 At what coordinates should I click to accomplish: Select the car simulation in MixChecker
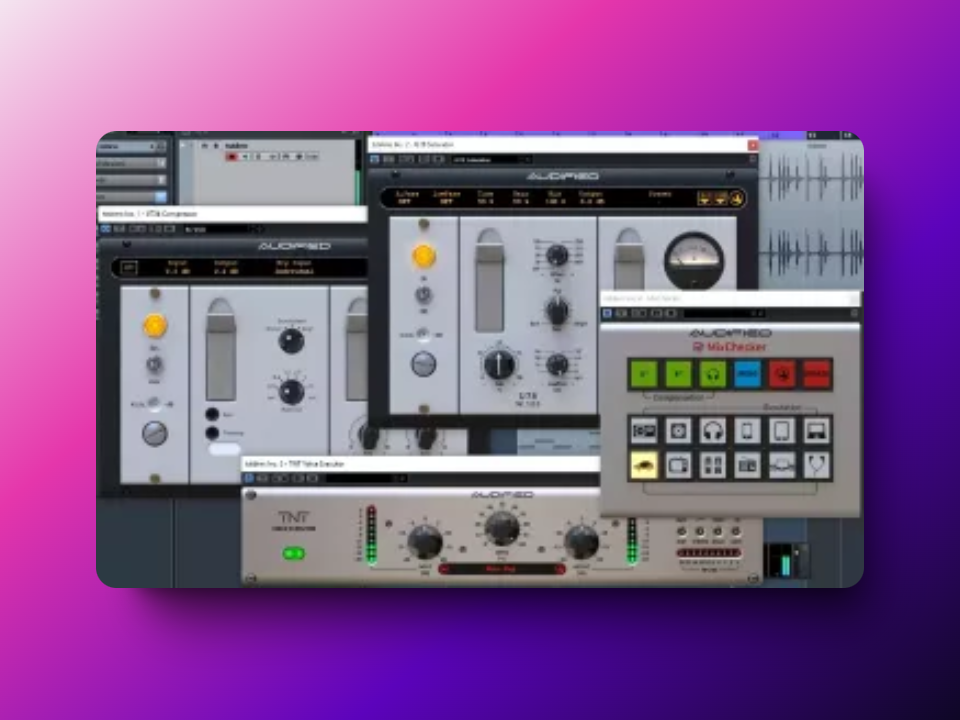tap(644, 465)
